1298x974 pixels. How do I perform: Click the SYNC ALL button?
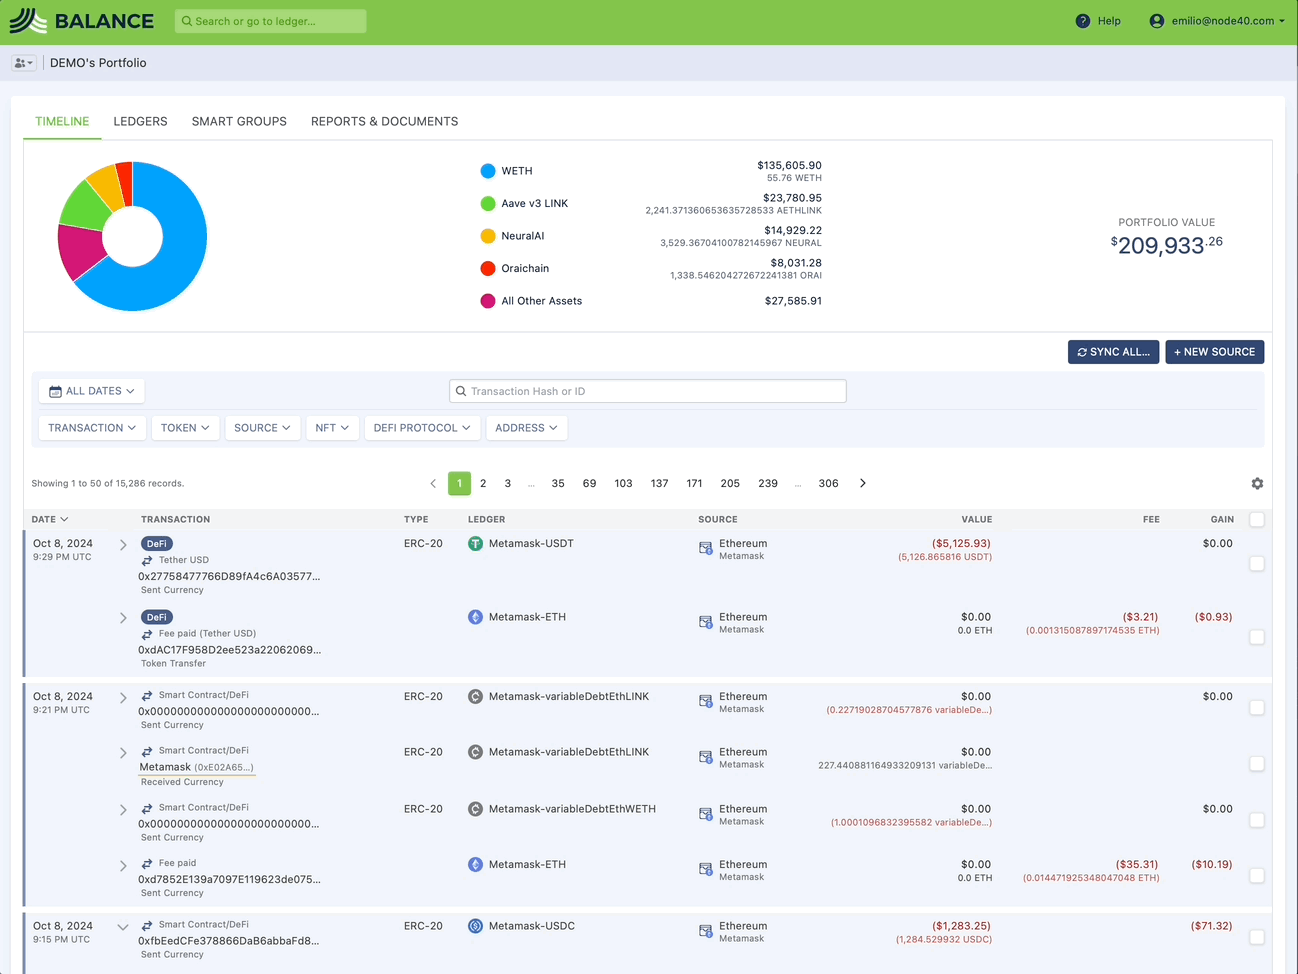(x=1114, y=352)
